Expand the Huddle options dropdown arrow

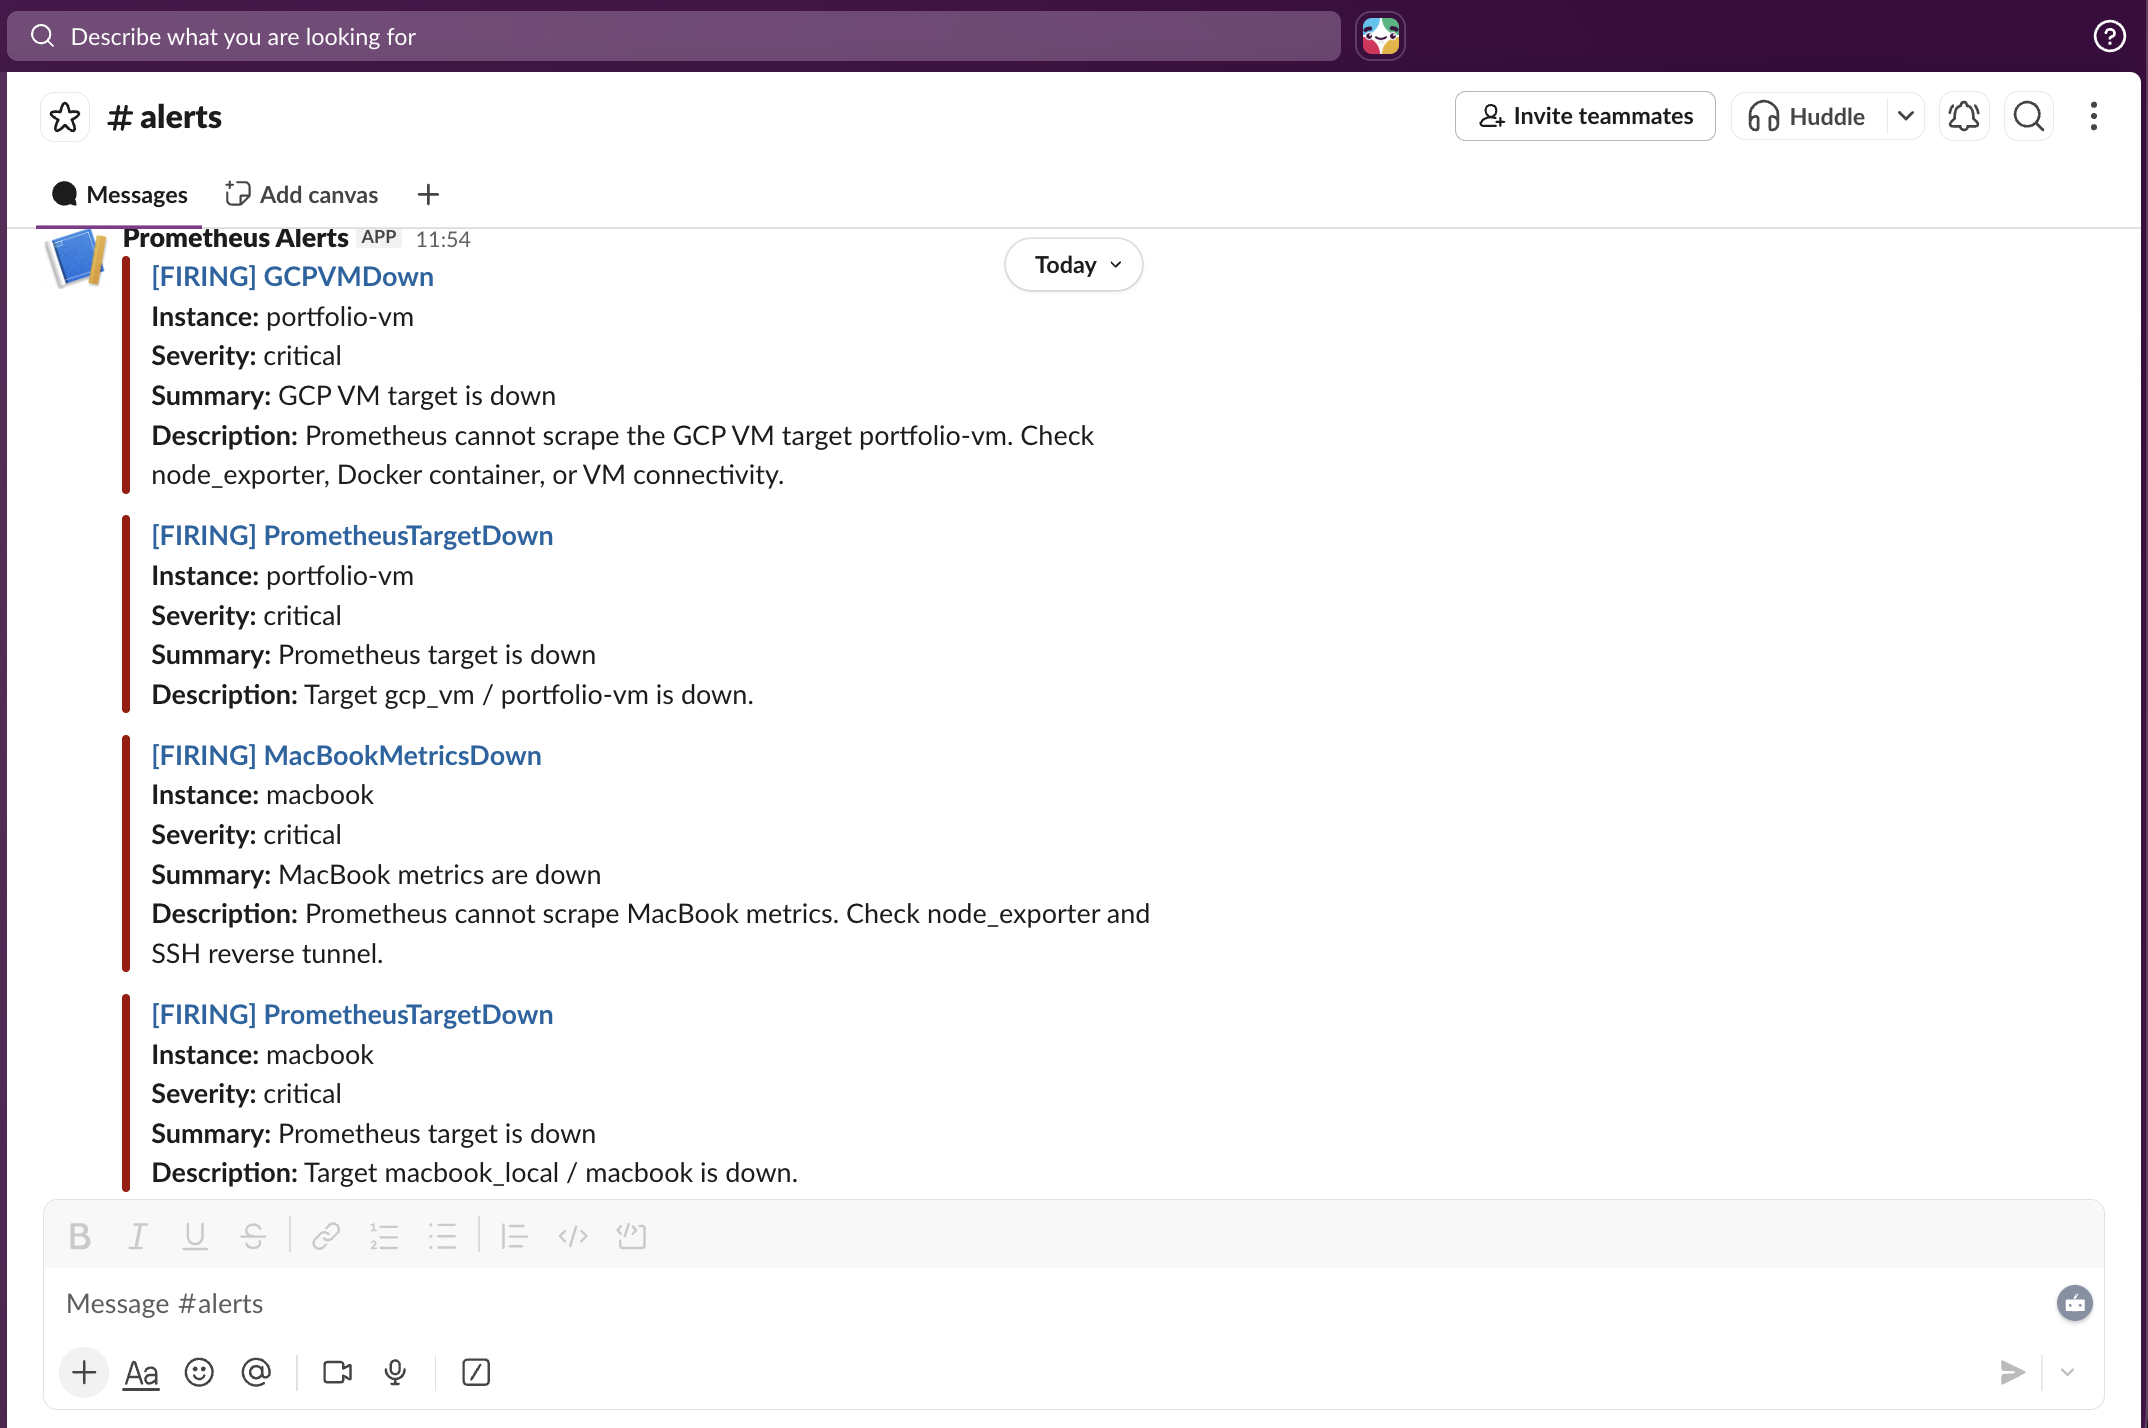pos(1906,116)
